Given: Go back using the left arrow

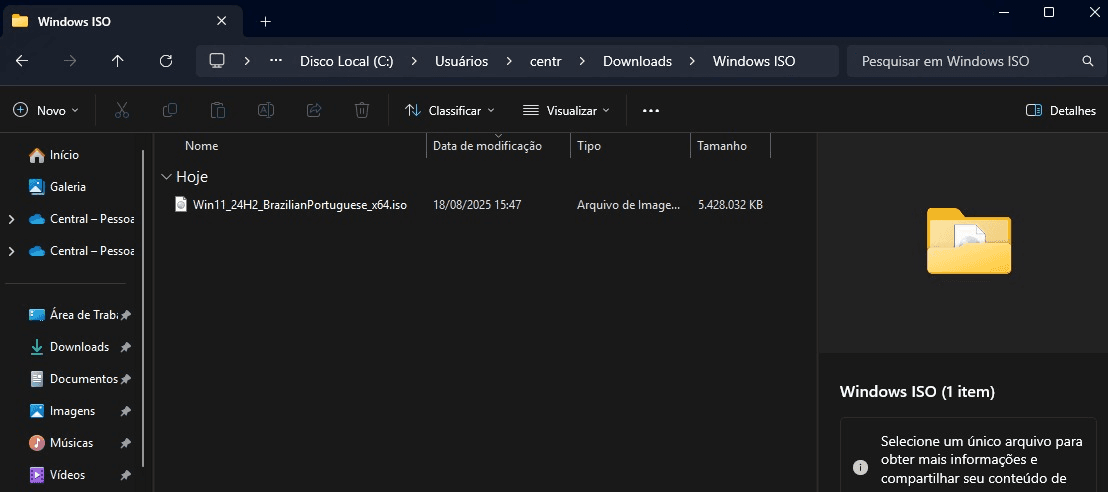Looking at the screenshot, I should 22,62.
